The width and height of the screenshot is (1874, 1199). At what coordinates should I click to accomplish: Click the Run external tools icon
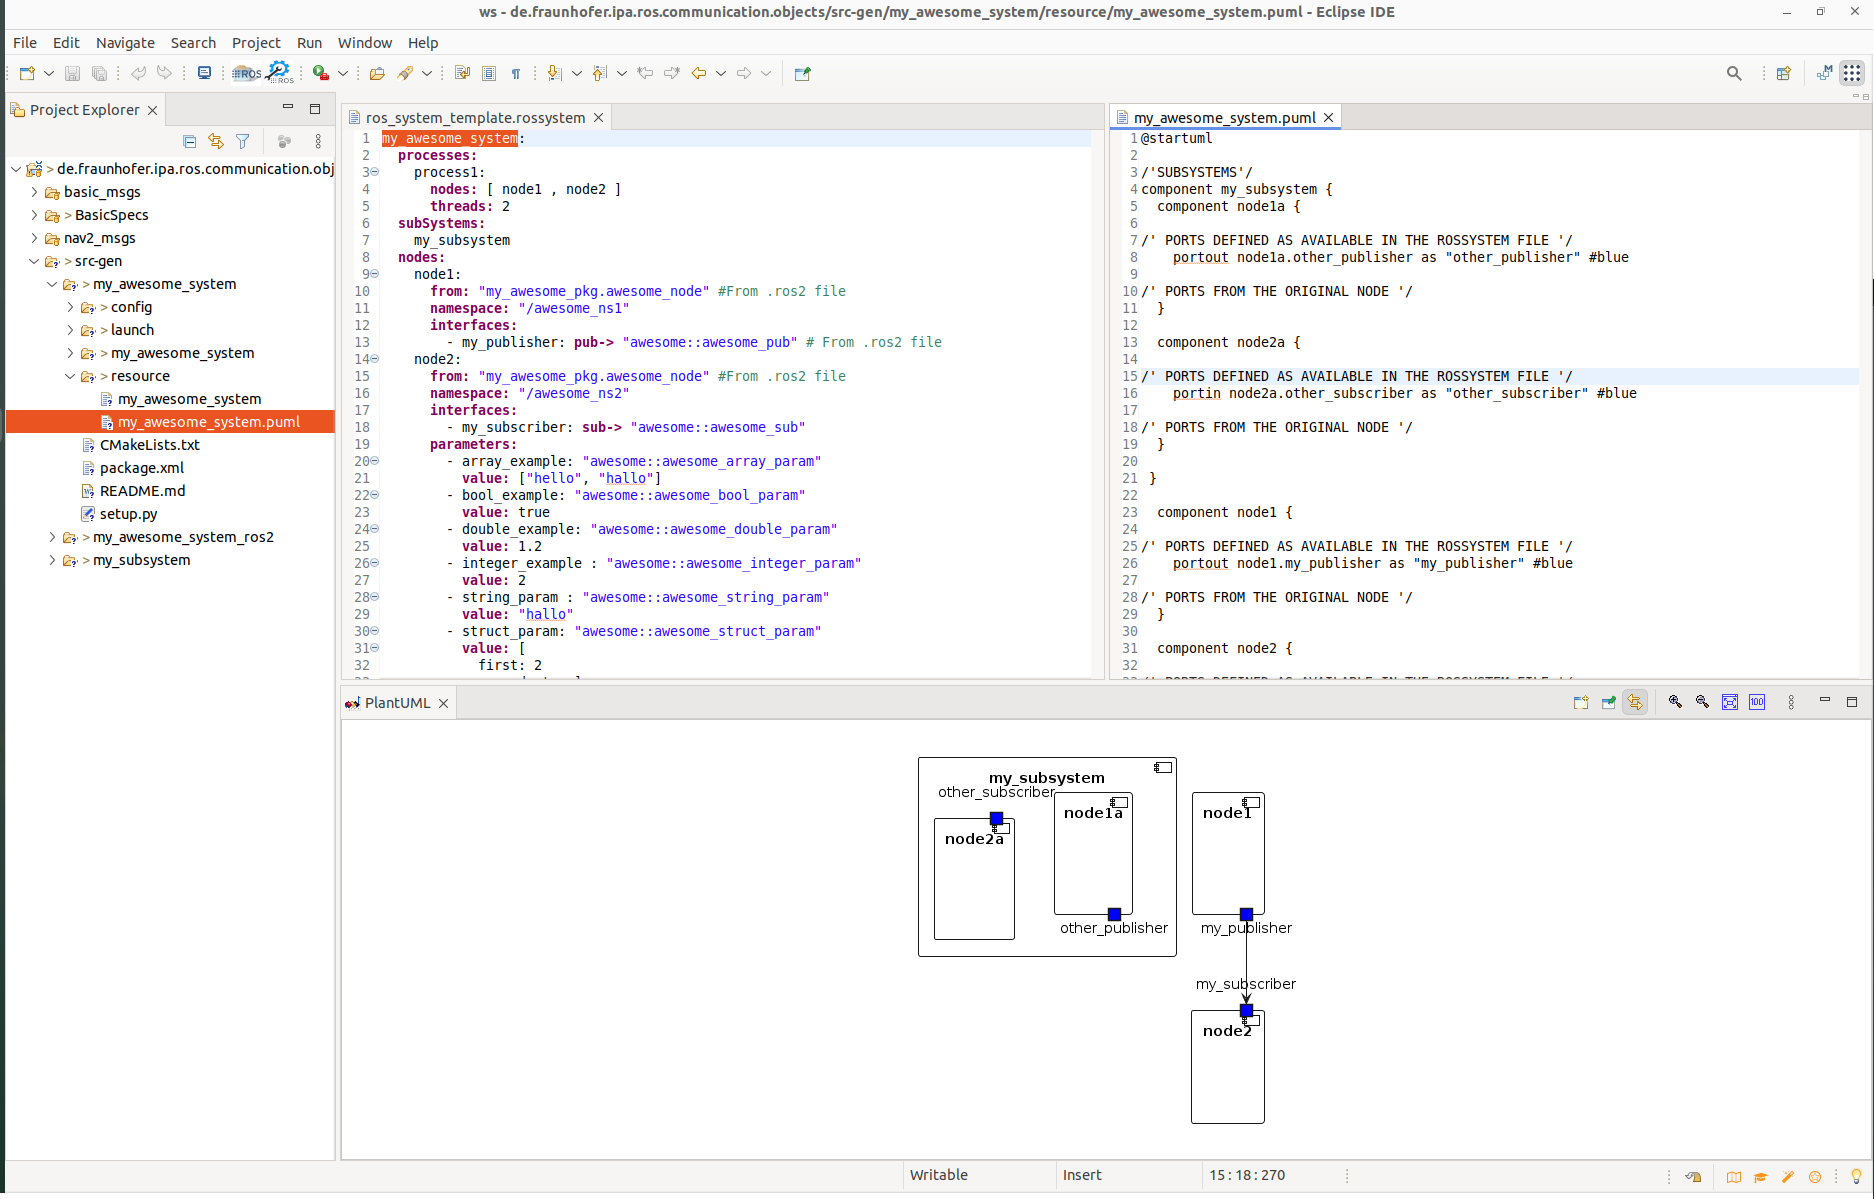pyautogui.click(x=321, y=73)
